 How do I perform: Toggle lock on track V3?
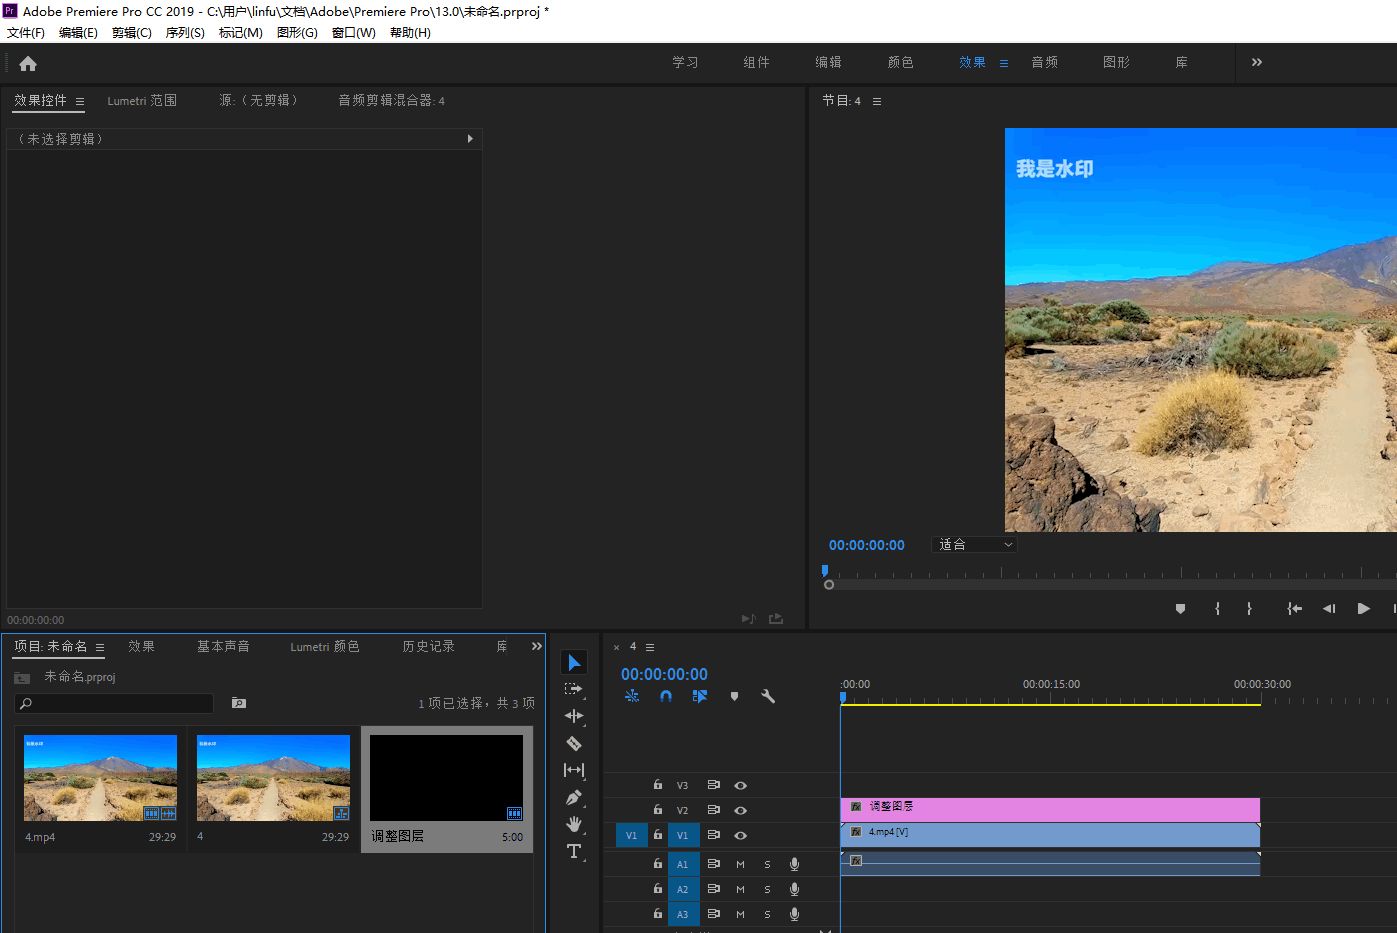(x=657, y=785)
